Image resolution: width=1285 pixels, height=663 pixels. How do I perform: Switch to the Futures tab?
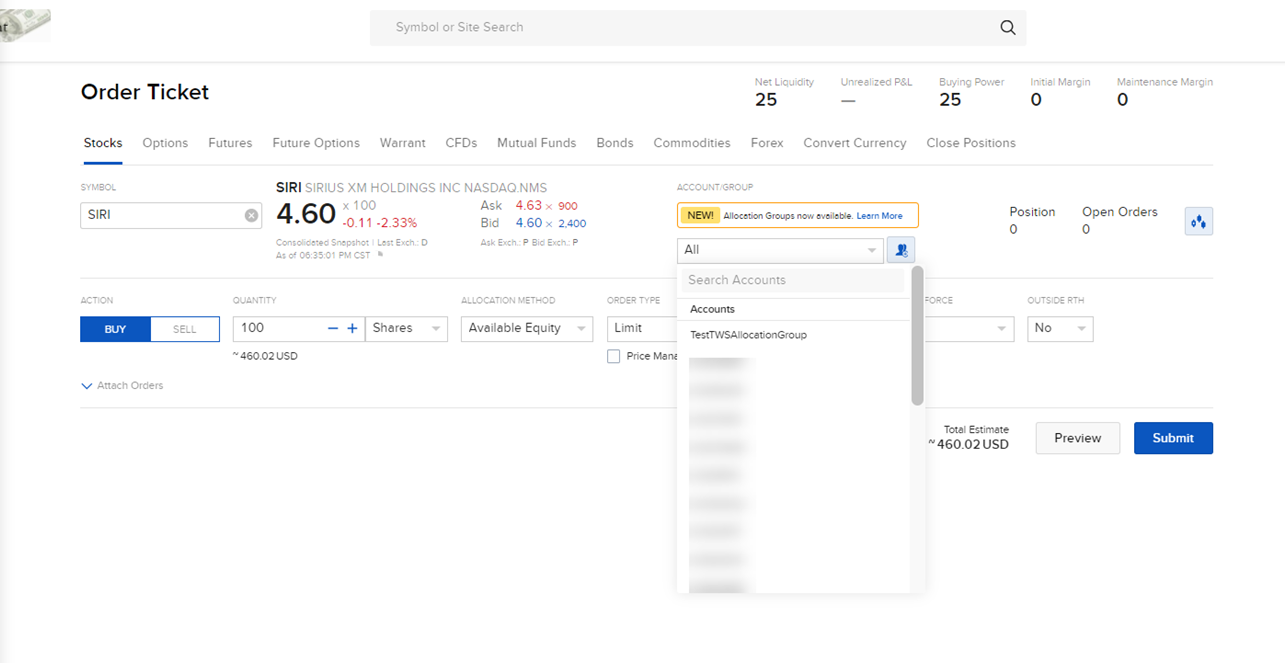pos(230,143)
